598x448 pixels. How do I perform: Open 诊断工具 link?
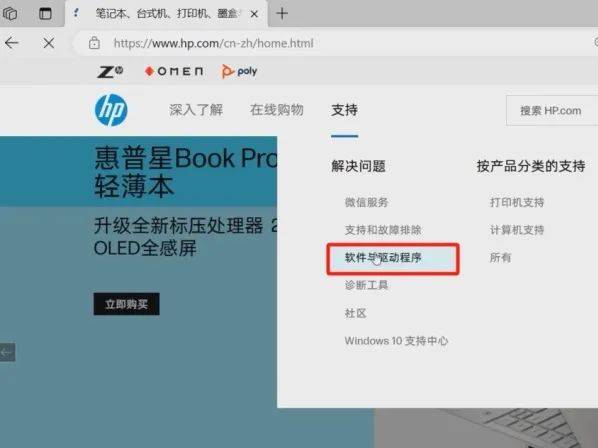pos(366,285)
